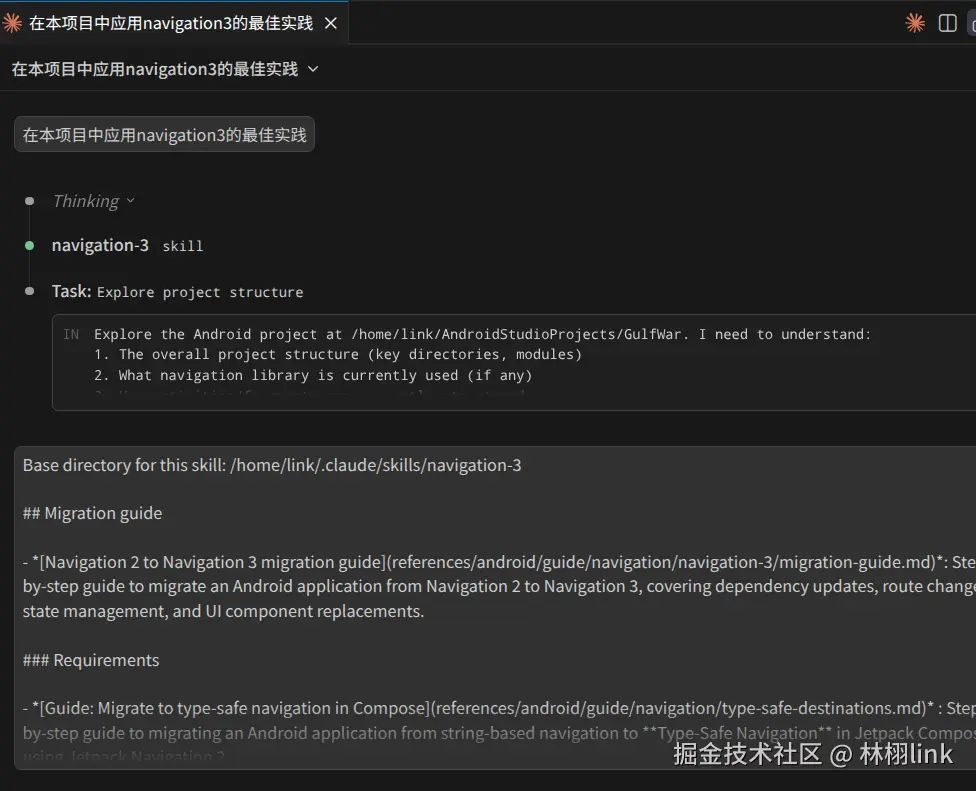Click the 'Explore the Android project' input line
The height and width of the screenshot is (791, 976).
(x=482, y=334)
